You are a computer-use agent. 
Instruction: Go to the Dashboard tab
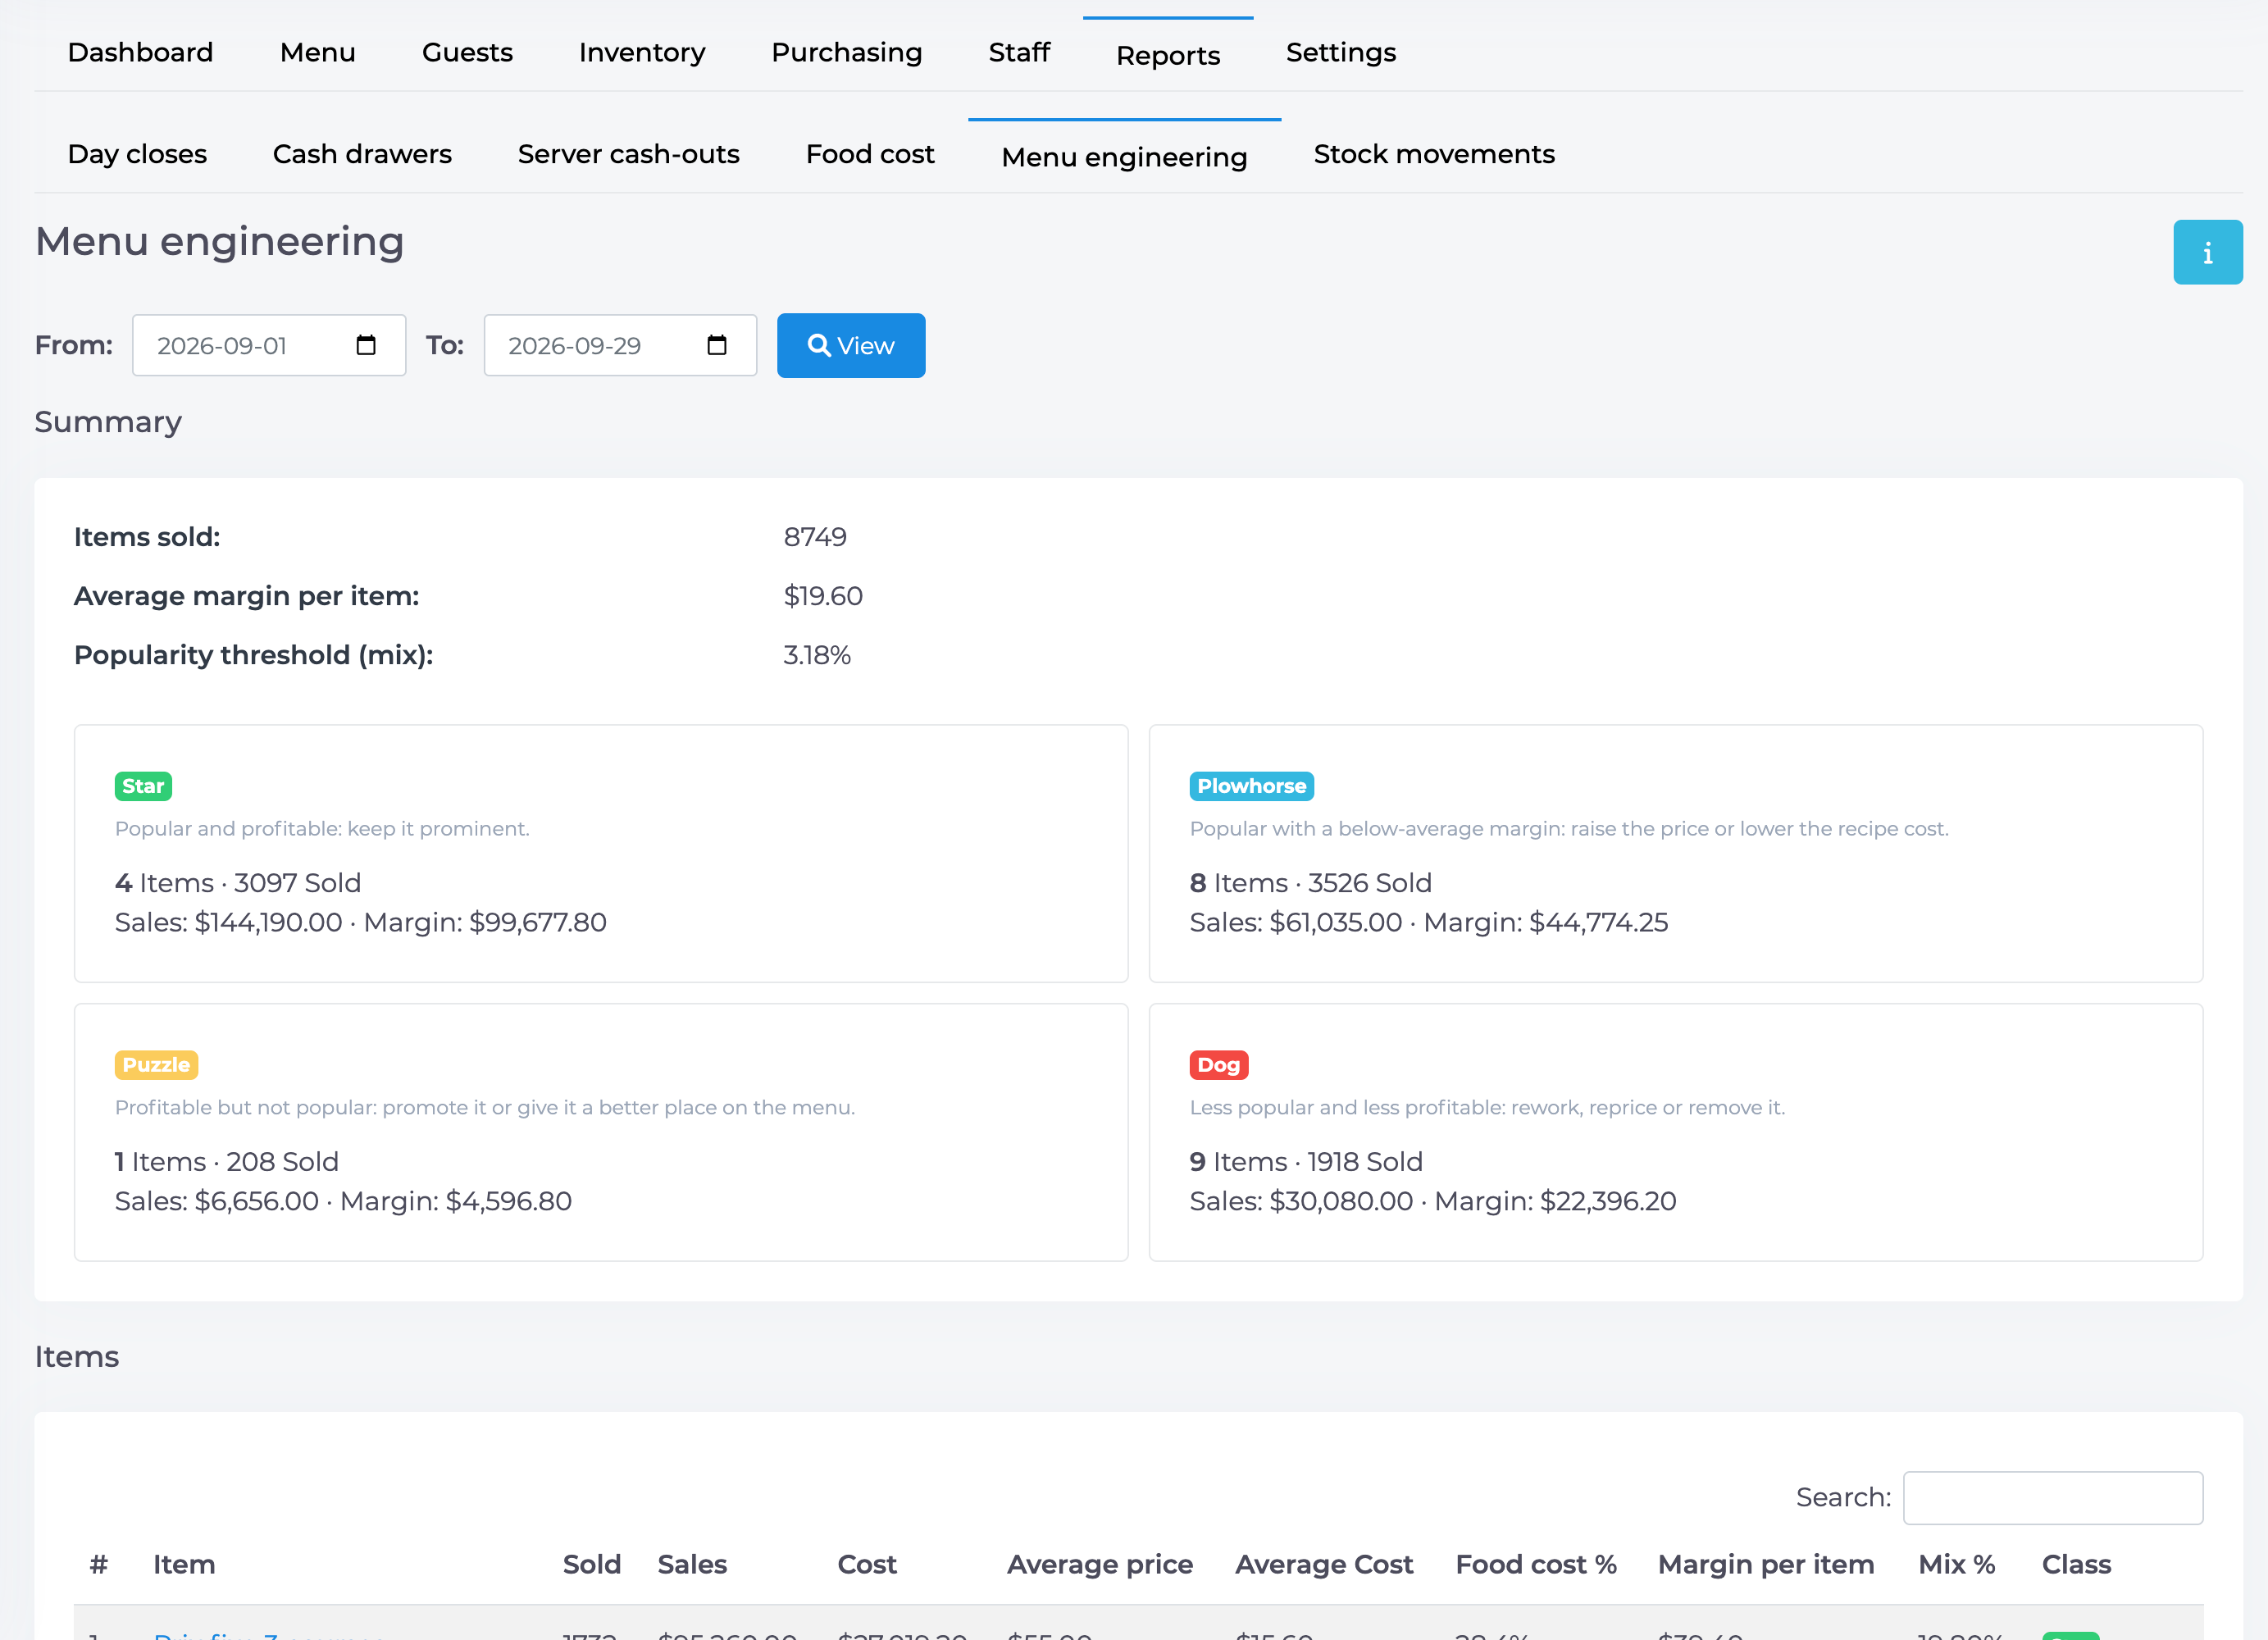tap(140, 52)
